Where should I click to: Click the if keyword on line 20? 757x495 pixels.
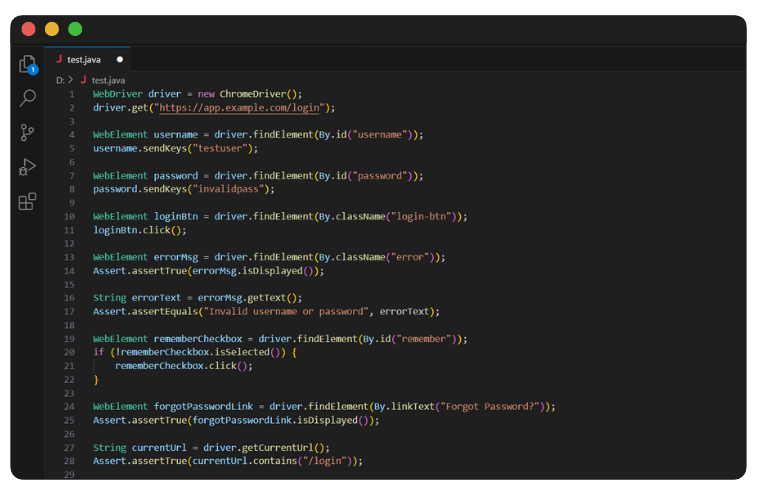coord(98,352)
